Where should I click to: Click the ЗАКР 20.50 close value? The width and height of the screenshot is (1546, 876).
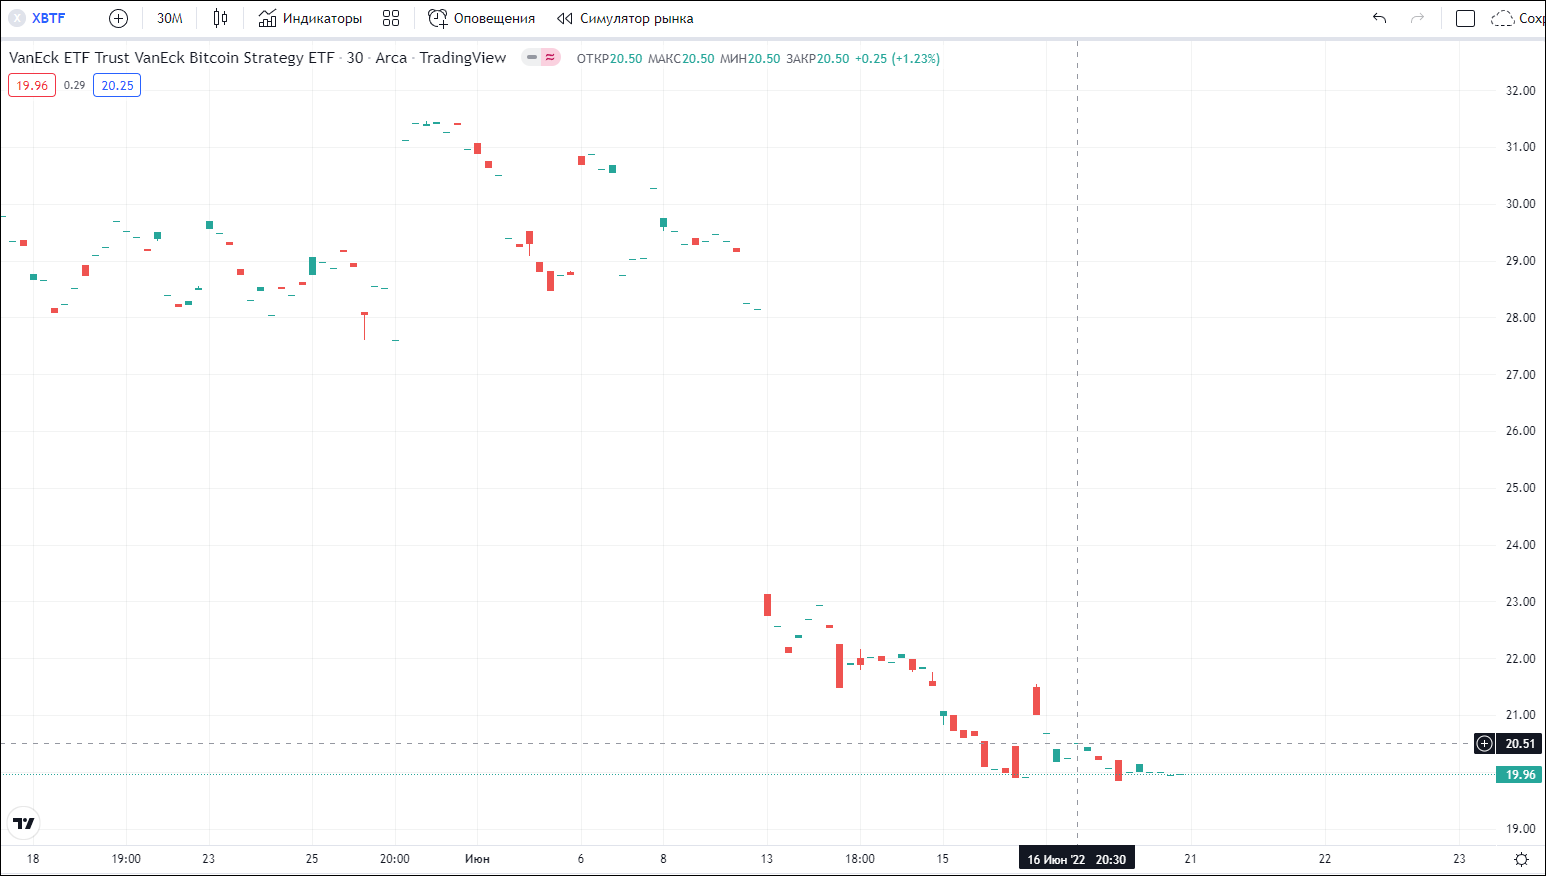(817, 59)
